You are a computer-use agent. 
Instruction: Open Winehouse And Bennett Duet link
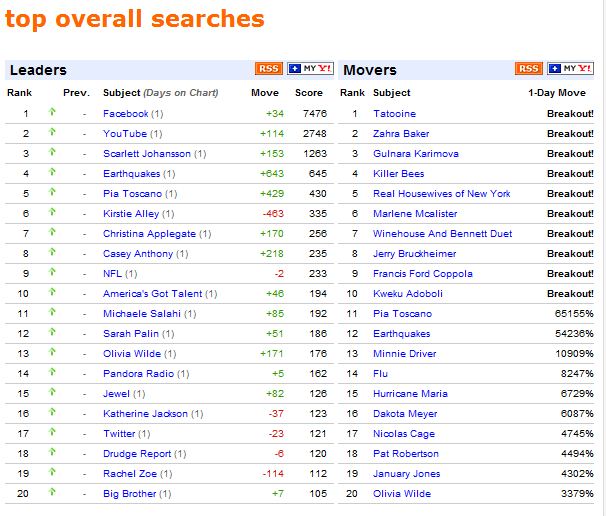coord(443,234)
